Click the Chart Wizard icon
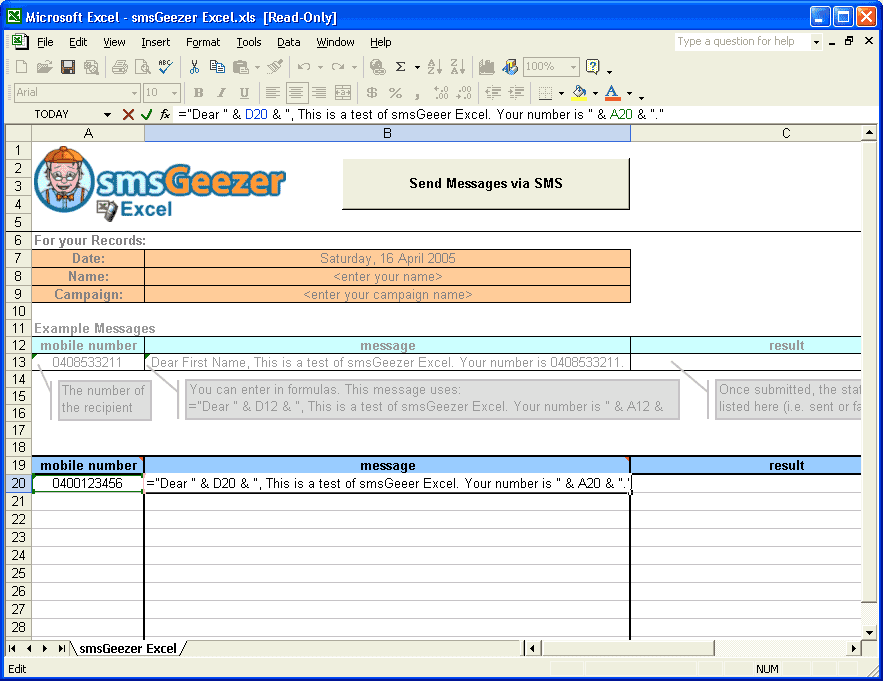The image size is (883, 681). 487,67
